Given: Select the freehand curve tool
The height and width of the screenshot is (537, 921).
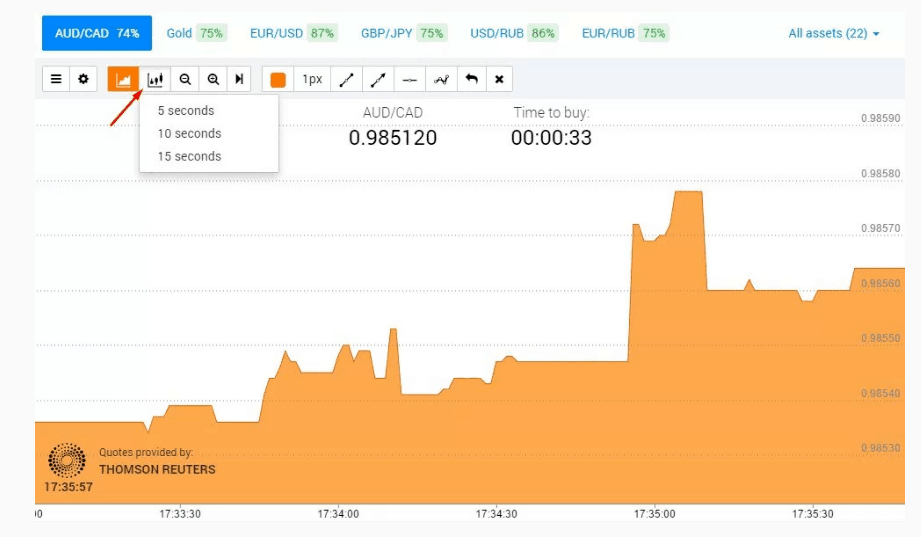Looking at the screenshot, I should click(x=442, y=79).
